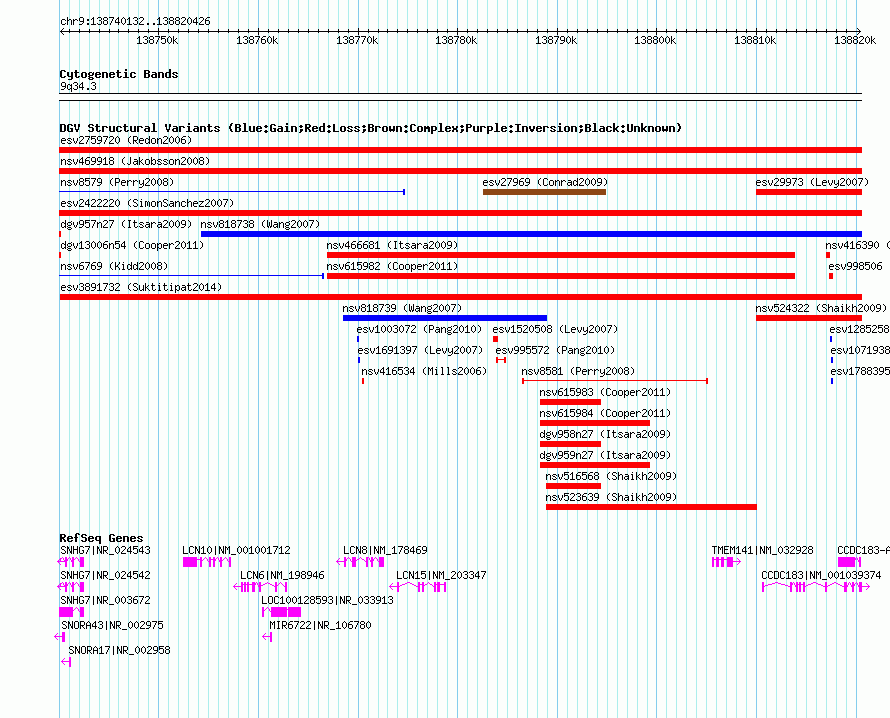
Task: Click the SNHG7|NR_024543 gene glyph
Action: coord(71,562)
